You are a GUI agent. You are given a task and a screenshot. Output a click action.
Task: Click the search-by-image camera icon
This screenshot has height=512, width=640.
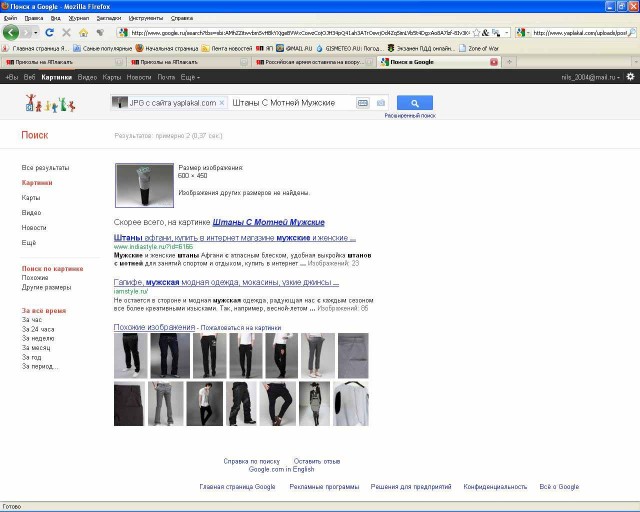pos(381,103)
